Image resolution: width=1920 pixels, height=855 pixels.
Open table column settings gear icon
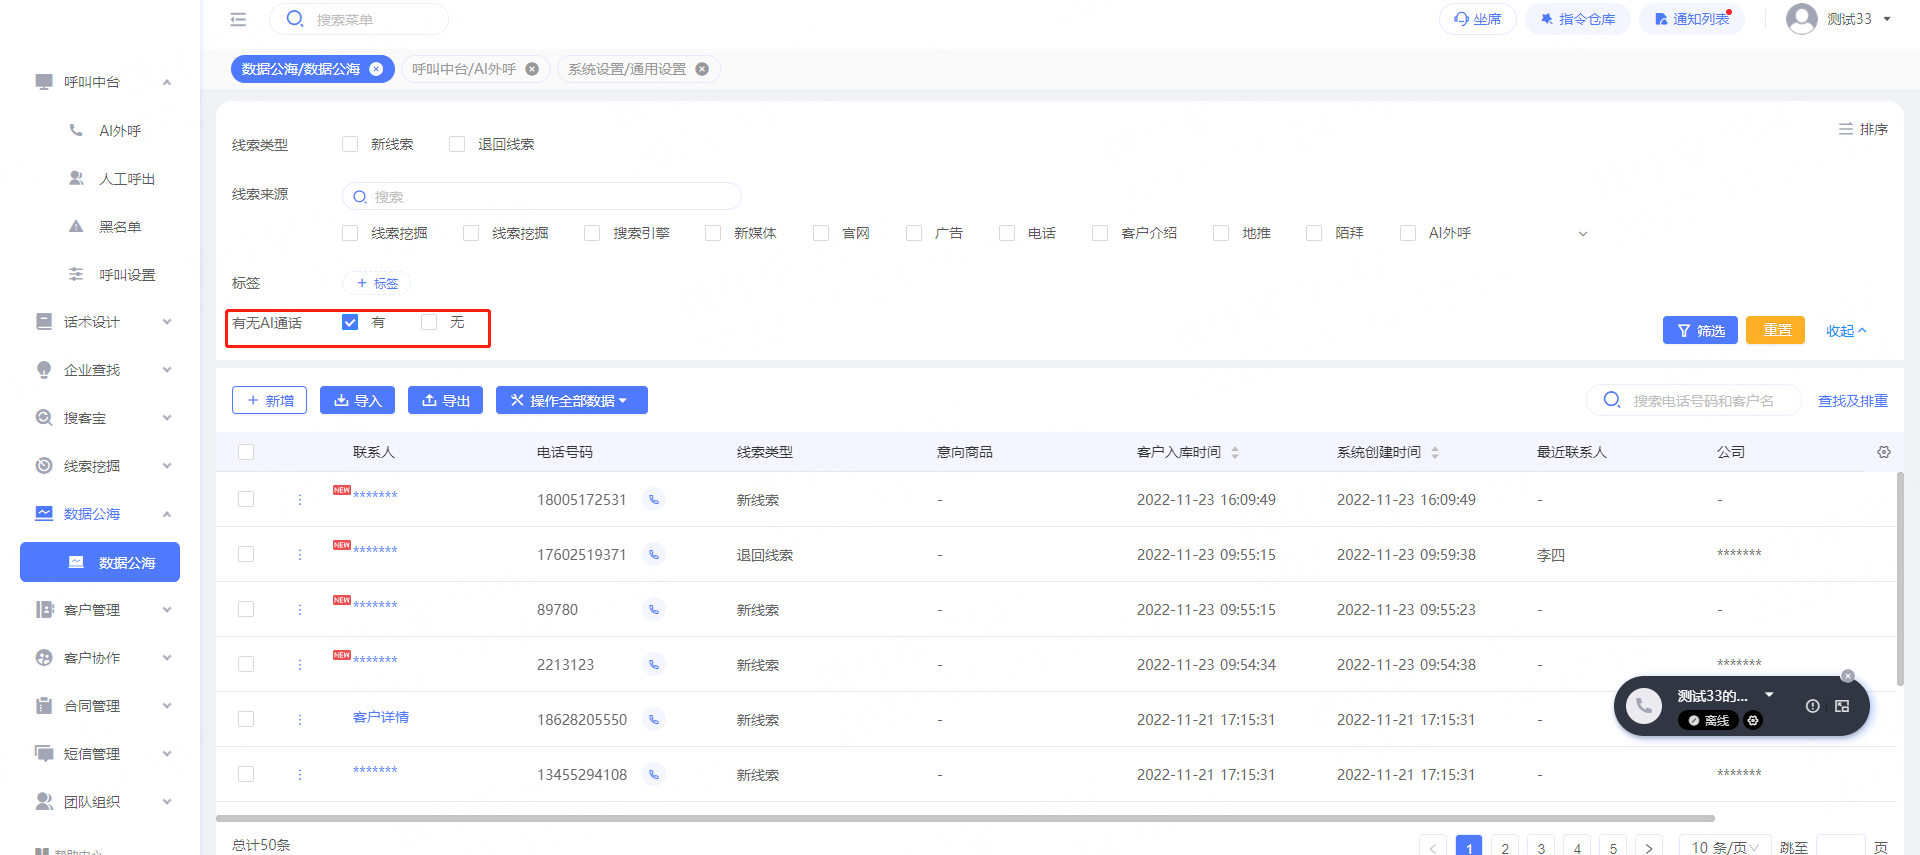1884,452
